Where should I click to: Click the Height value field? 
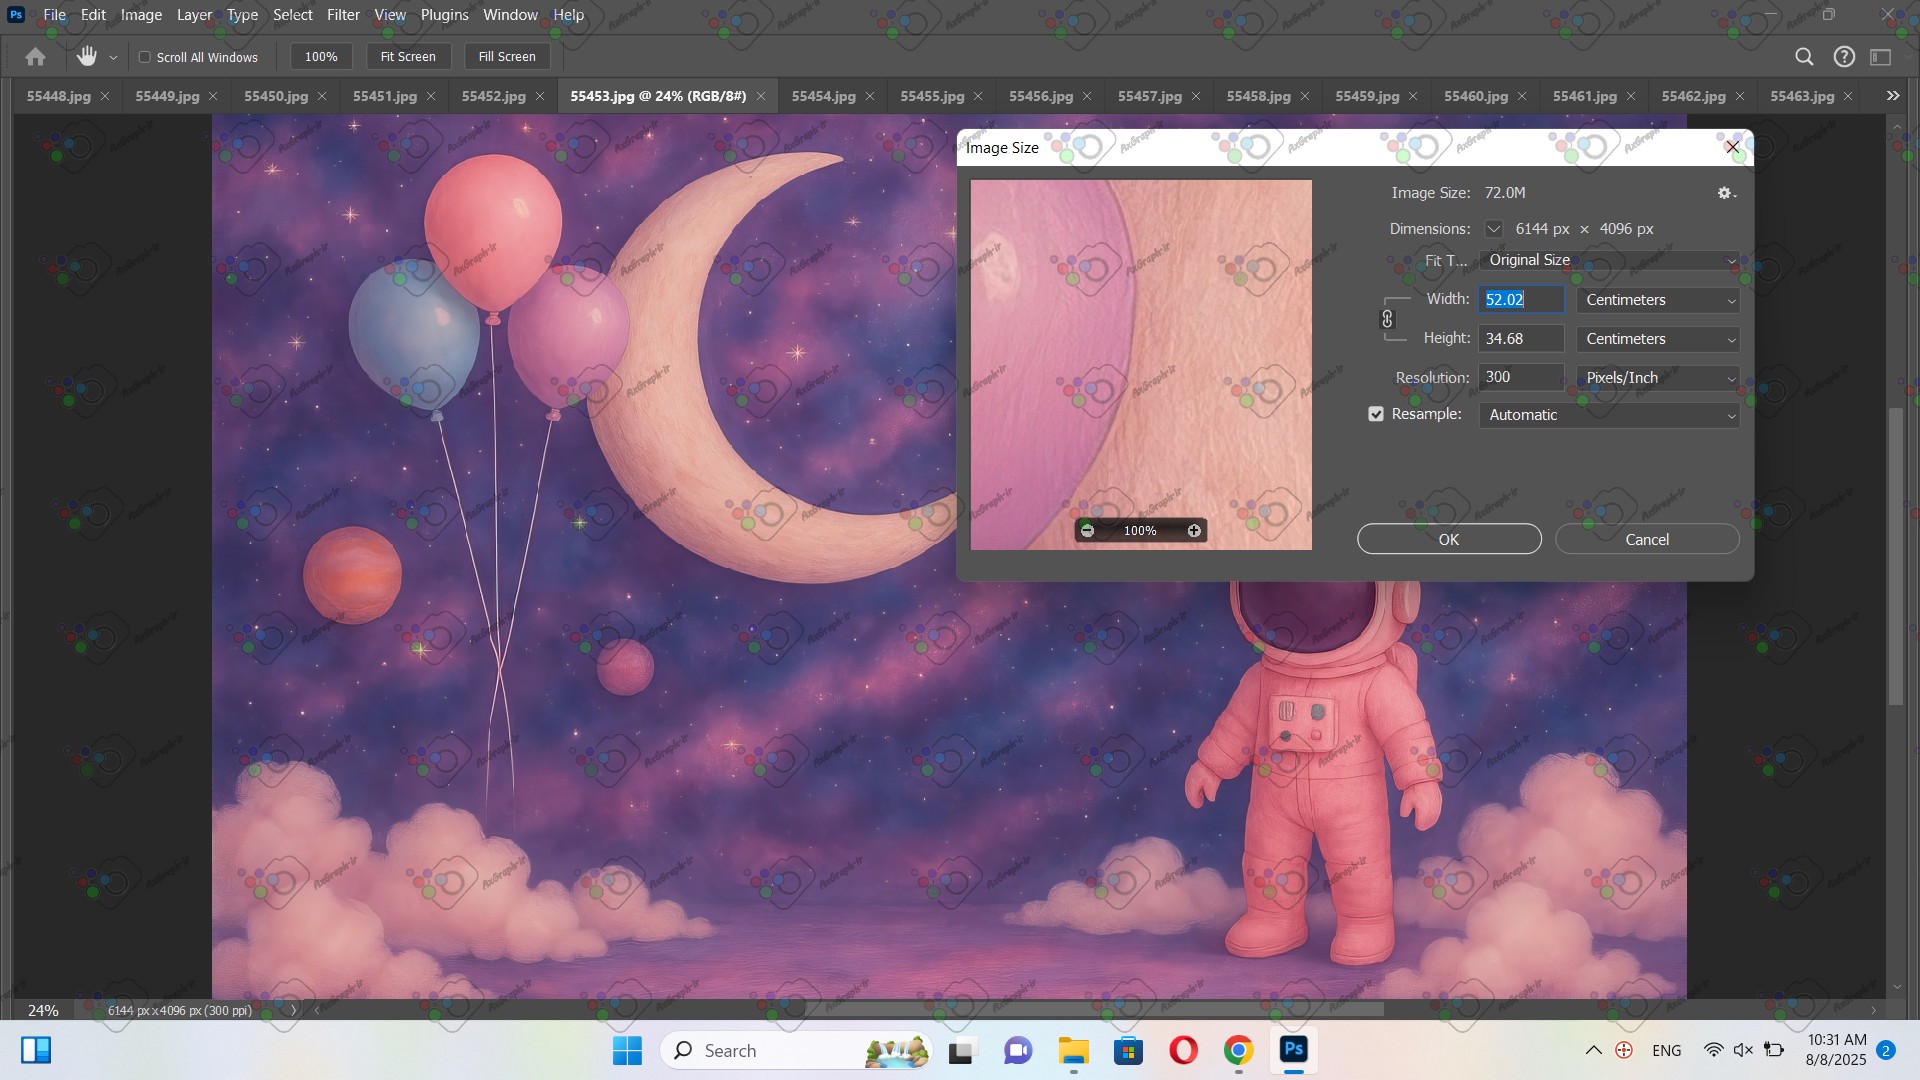(x=1520, y=339)
